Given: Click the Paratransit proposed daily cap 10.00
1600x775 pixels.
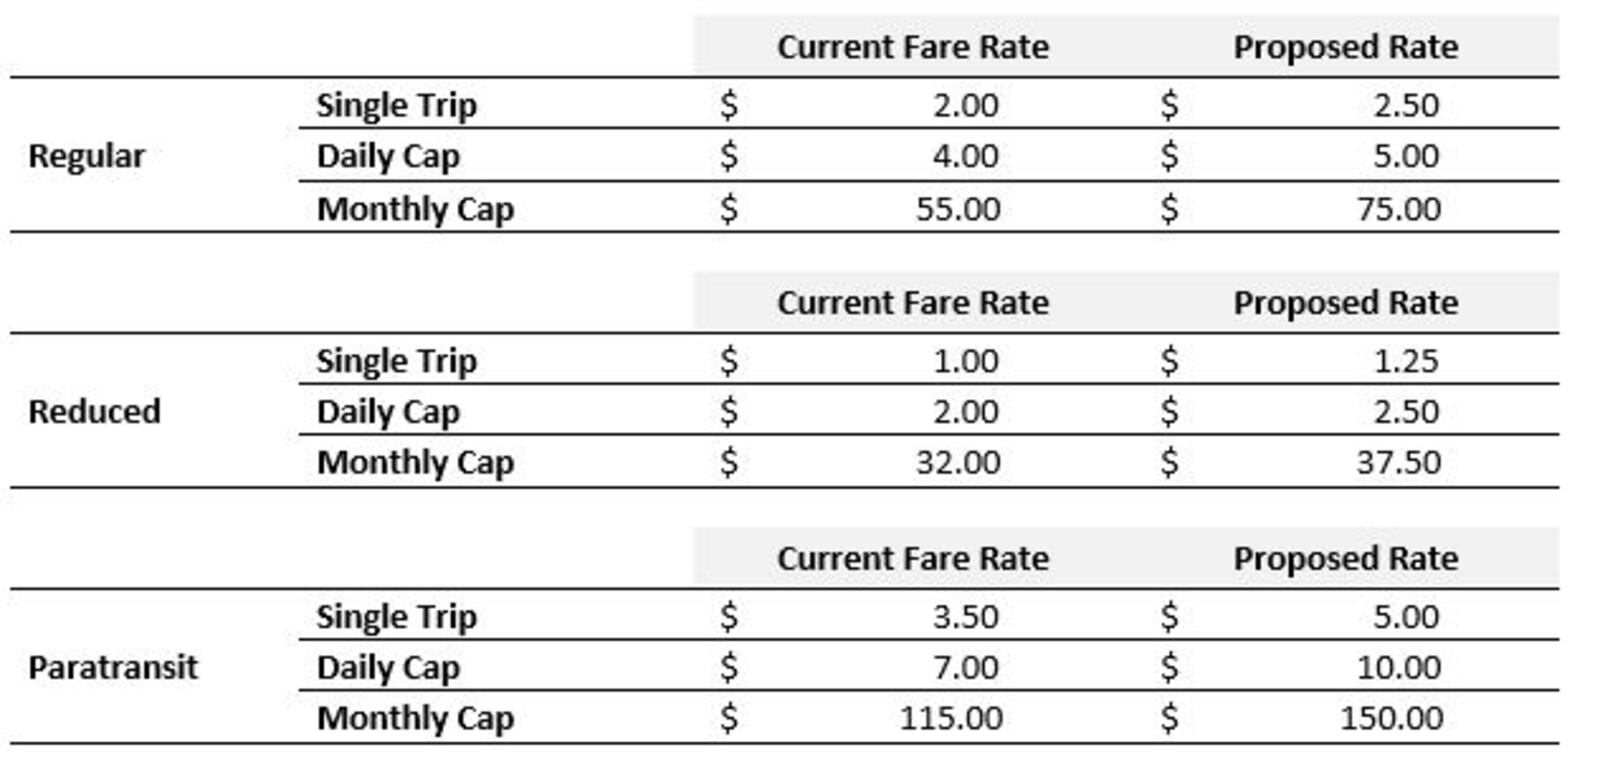Looking at the screenshot, I should [1398, 667].
